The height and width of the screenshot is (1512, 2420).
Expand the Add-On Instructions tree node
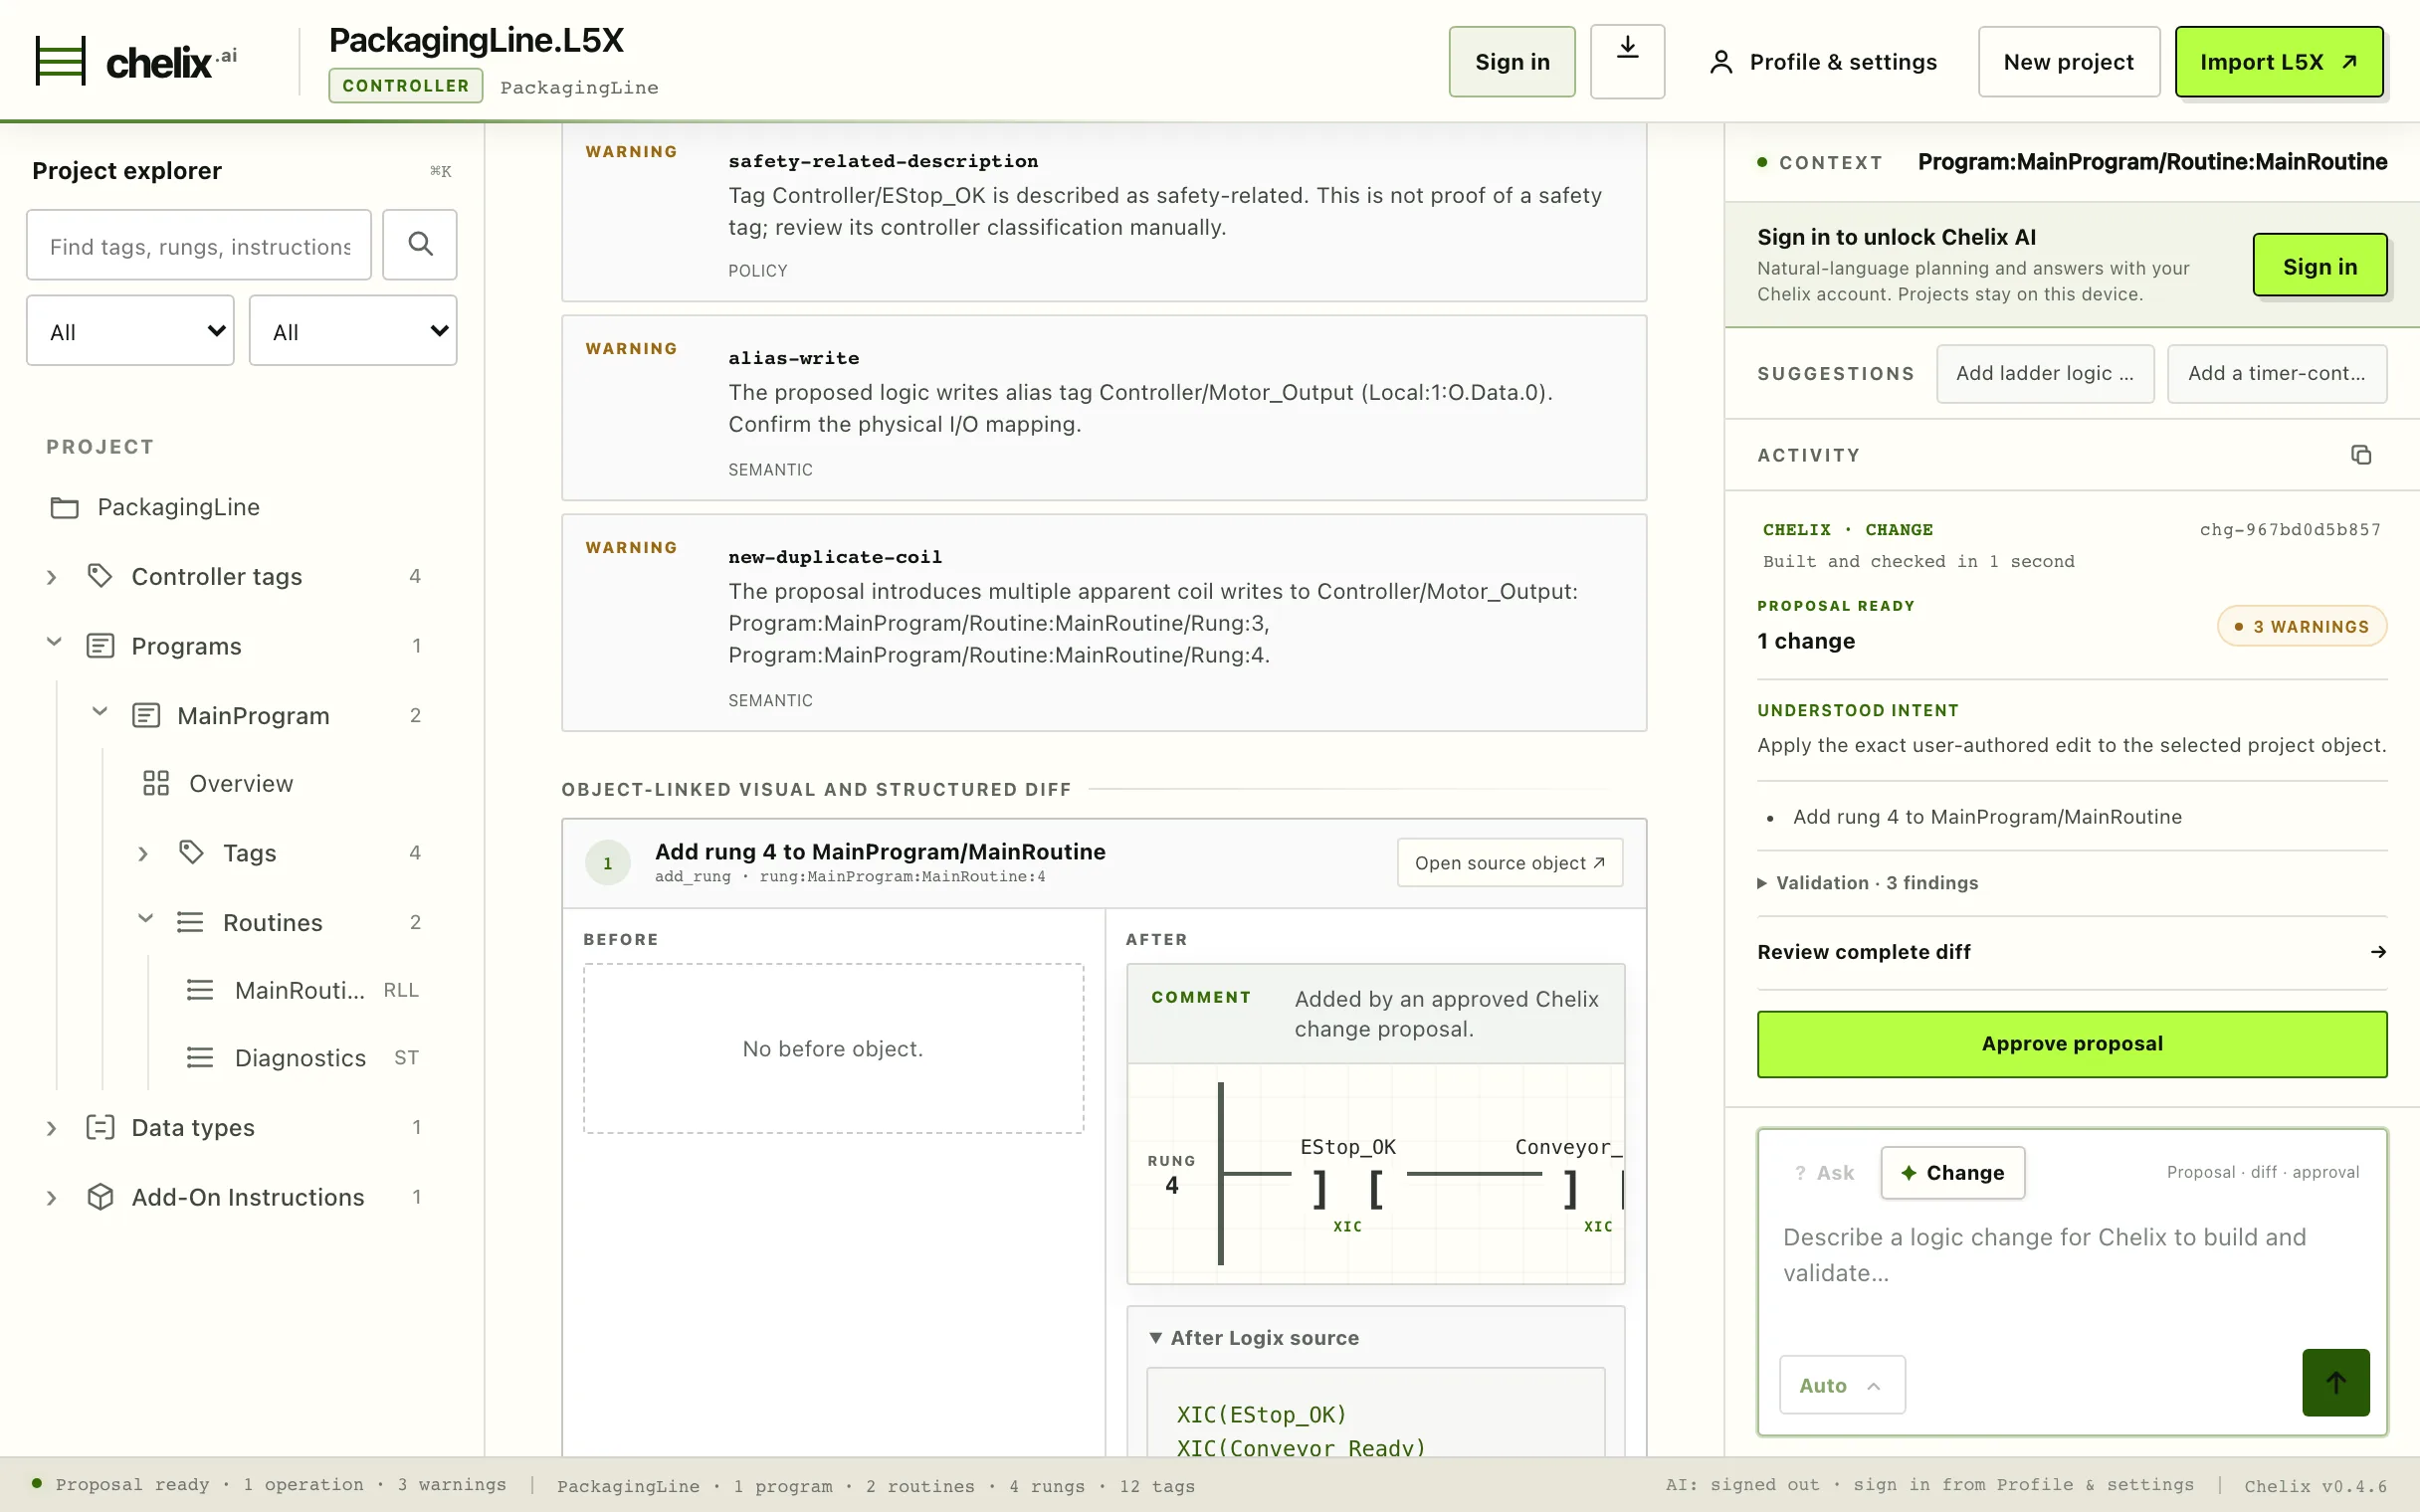tap(52, 1198)
